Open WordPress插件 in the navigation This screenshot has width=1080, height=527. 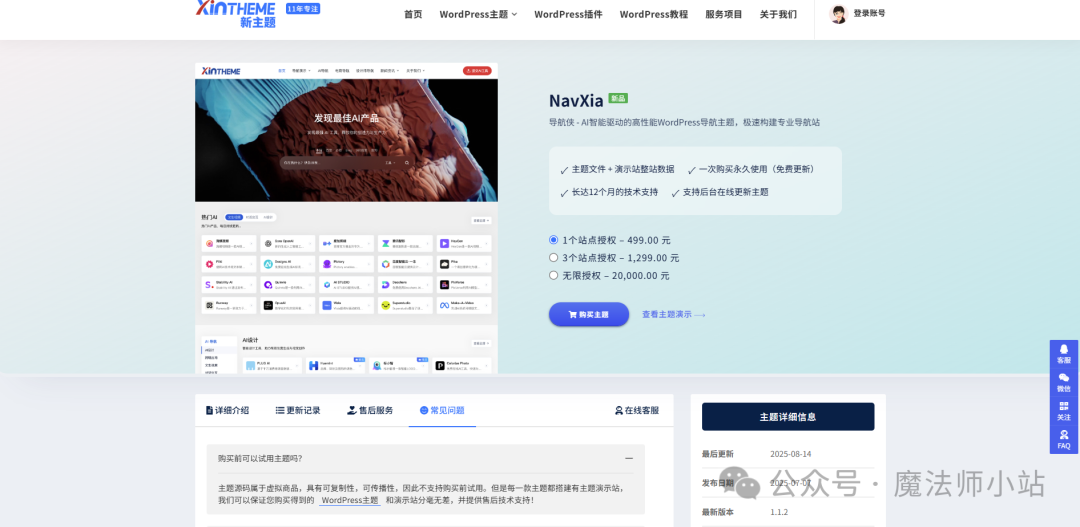[x=568, y=14]
